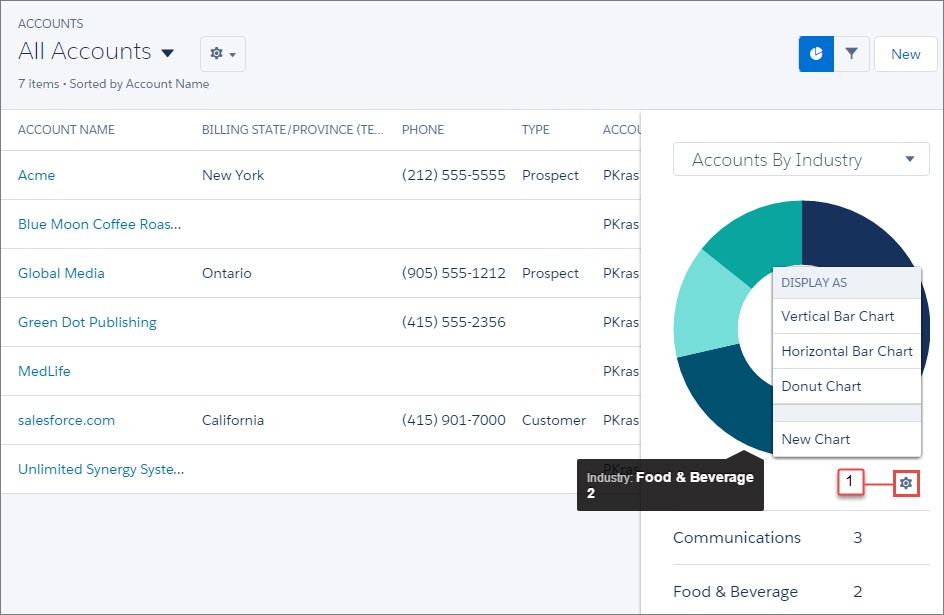Select the Communications legend row
Image resolution: width=944 pixels, height=615 pixels.
coord(801,538)
